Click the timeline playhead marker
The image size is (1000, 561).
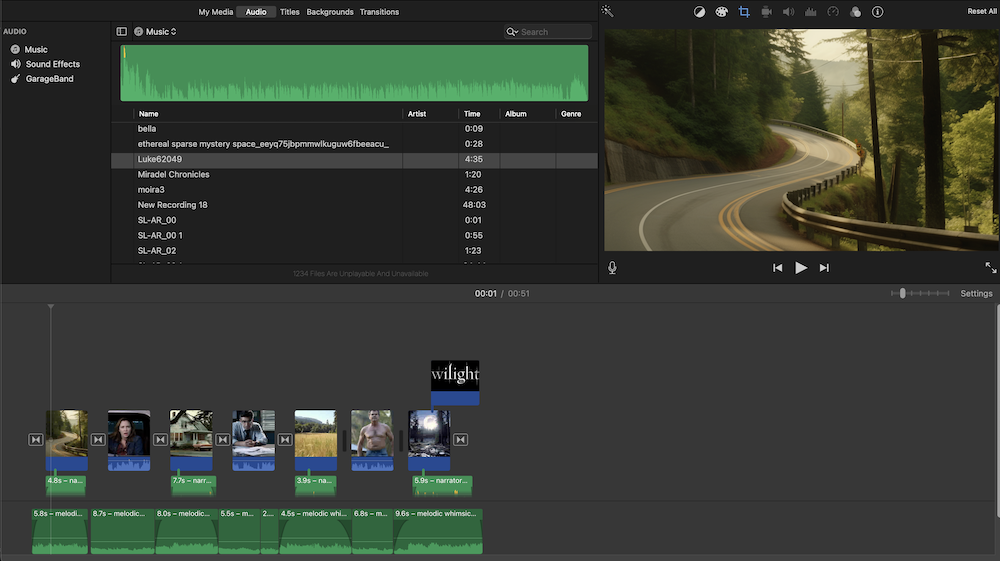[50, 307]
